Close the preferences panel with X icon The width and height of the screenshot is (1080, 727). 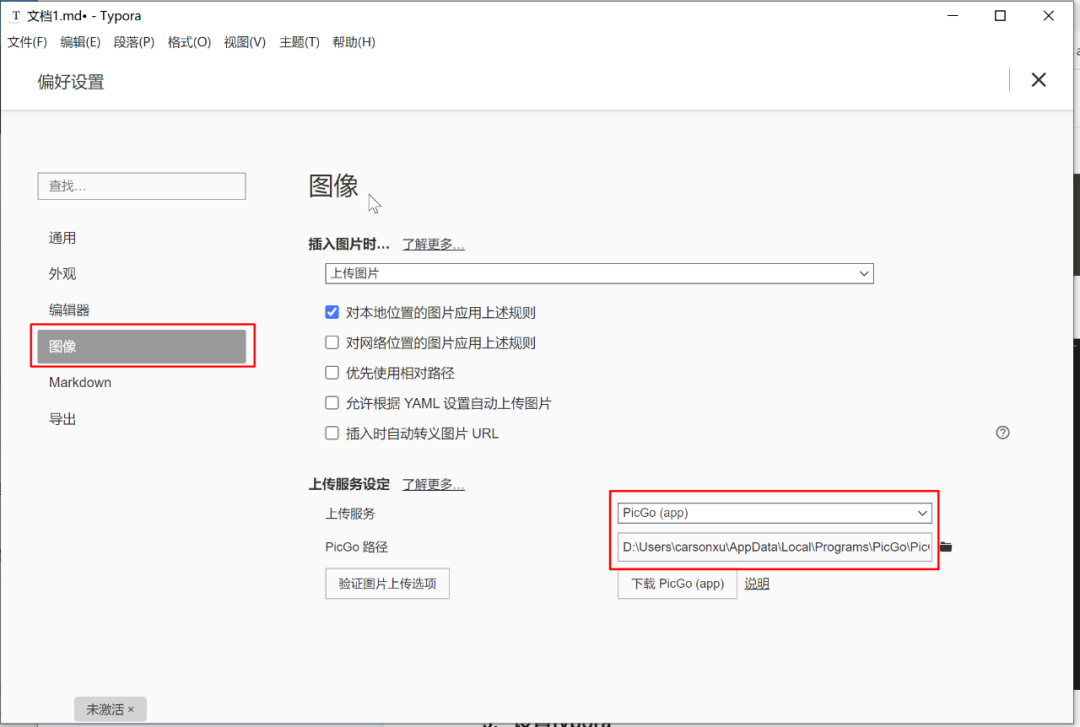tap(1038, 80)
